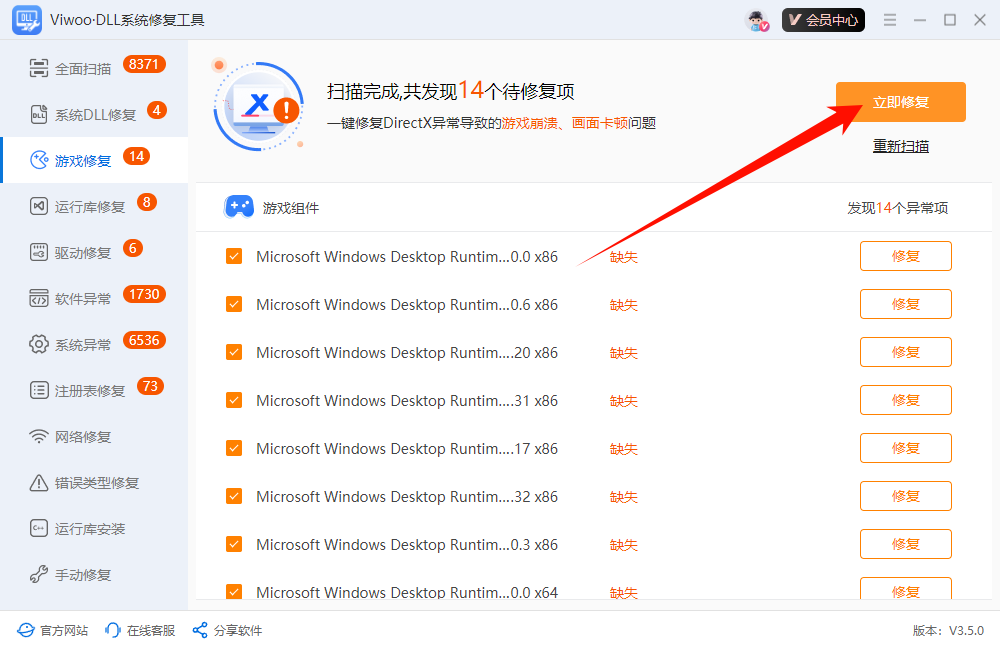Viewport: 1000px width, 650px height.
Task: Open the 网络修复 network repair page
Action: pyautogui.click(x=83, y=437)
